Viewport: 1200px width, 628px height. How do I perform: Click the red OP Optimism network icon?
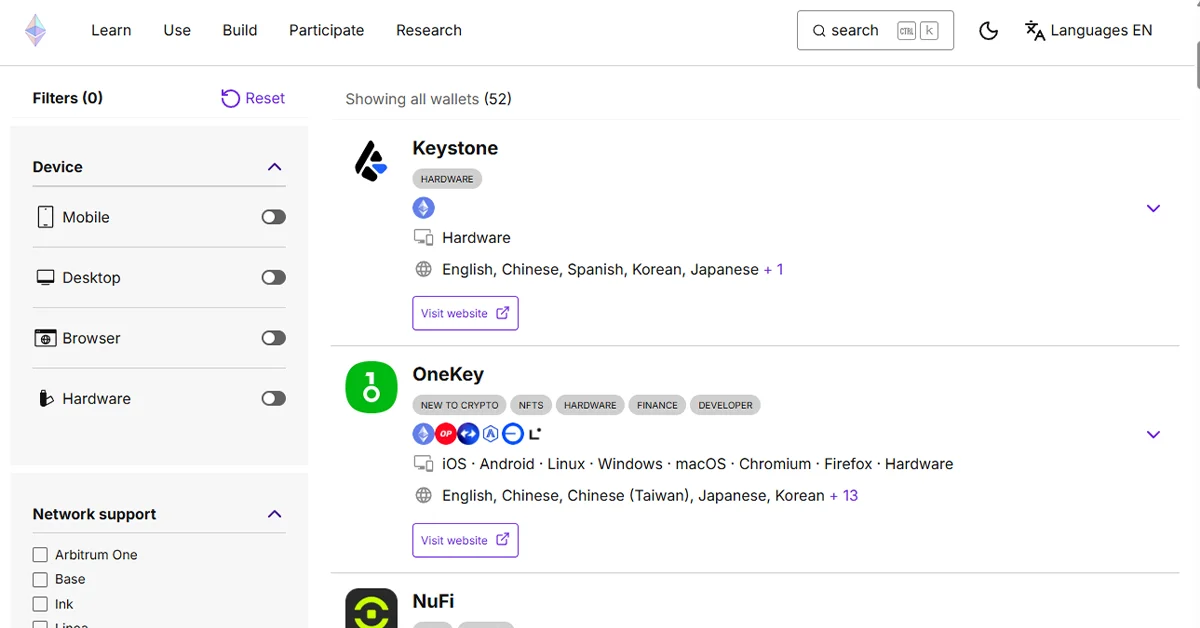446,434
